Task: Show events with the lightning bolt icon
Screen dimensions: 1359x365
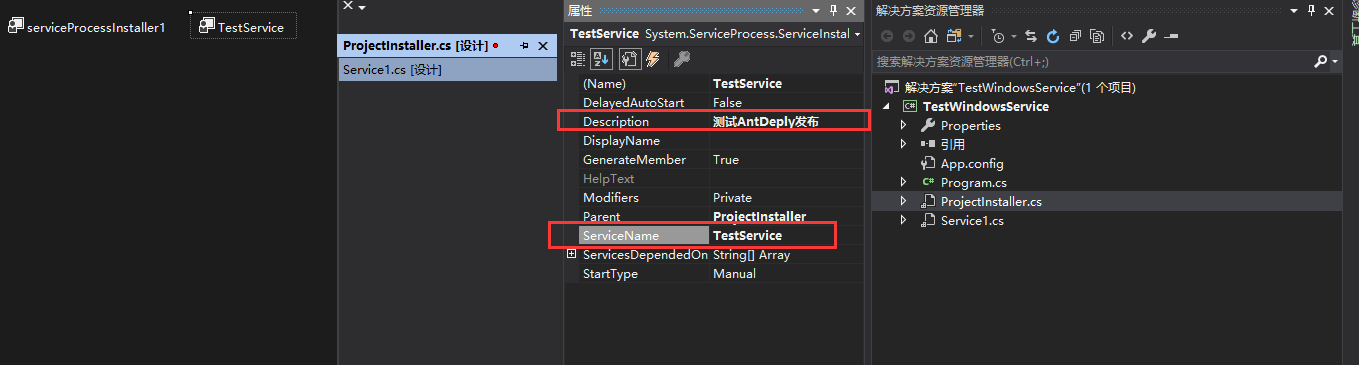Action: (653, 59)
